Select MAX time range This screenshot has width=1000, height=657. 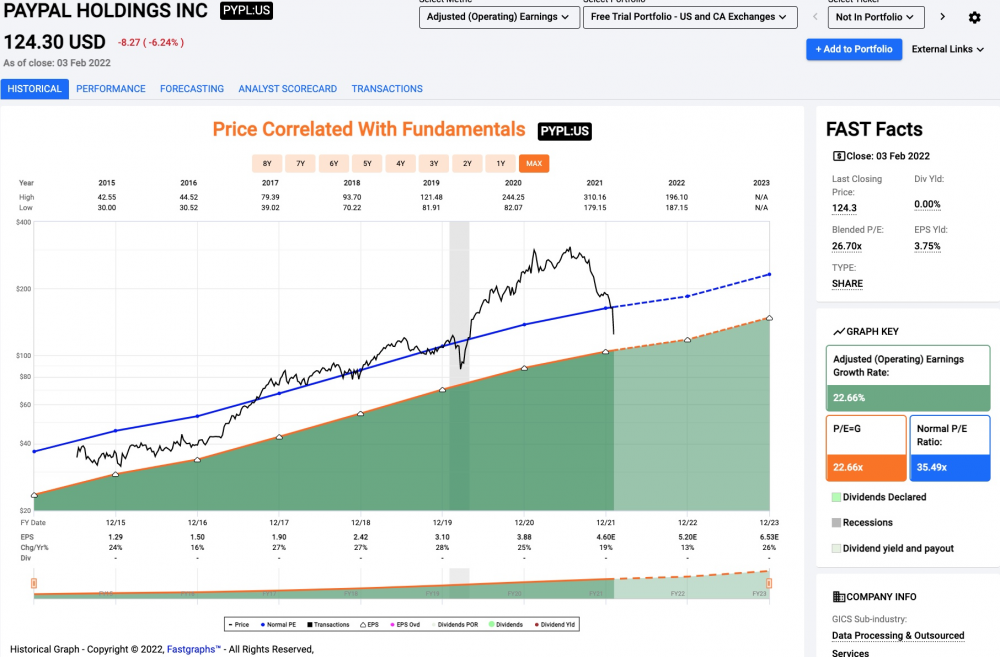(534, 163)
